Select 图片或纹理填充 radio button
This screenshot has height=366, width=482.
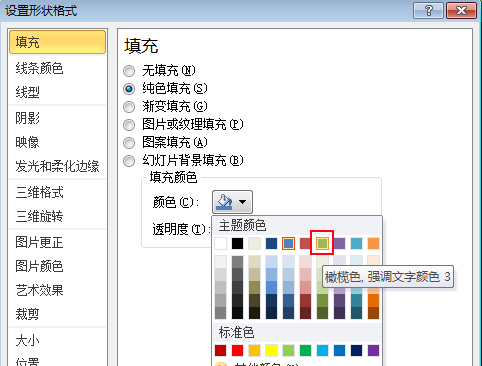coord(129,125)
